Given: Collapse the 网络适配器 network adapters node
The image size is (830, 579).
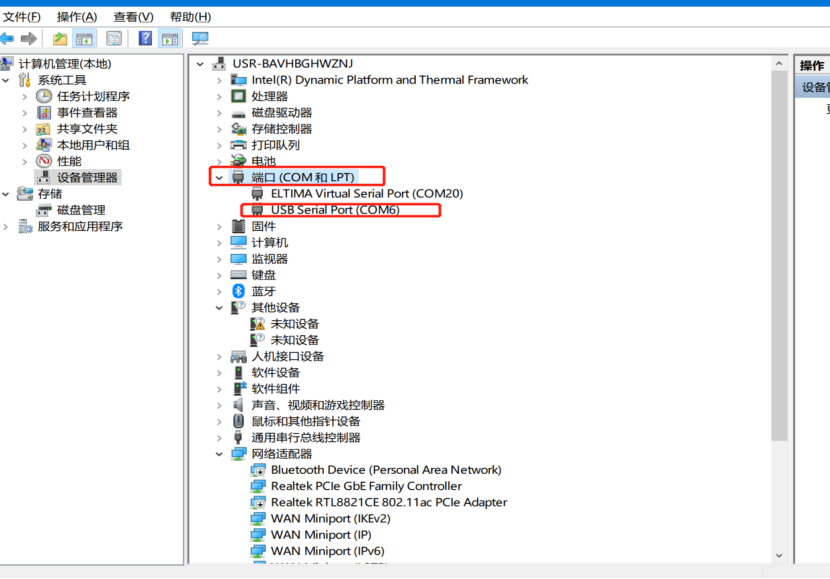Looking at the screenshot, I should click(219, 454).
